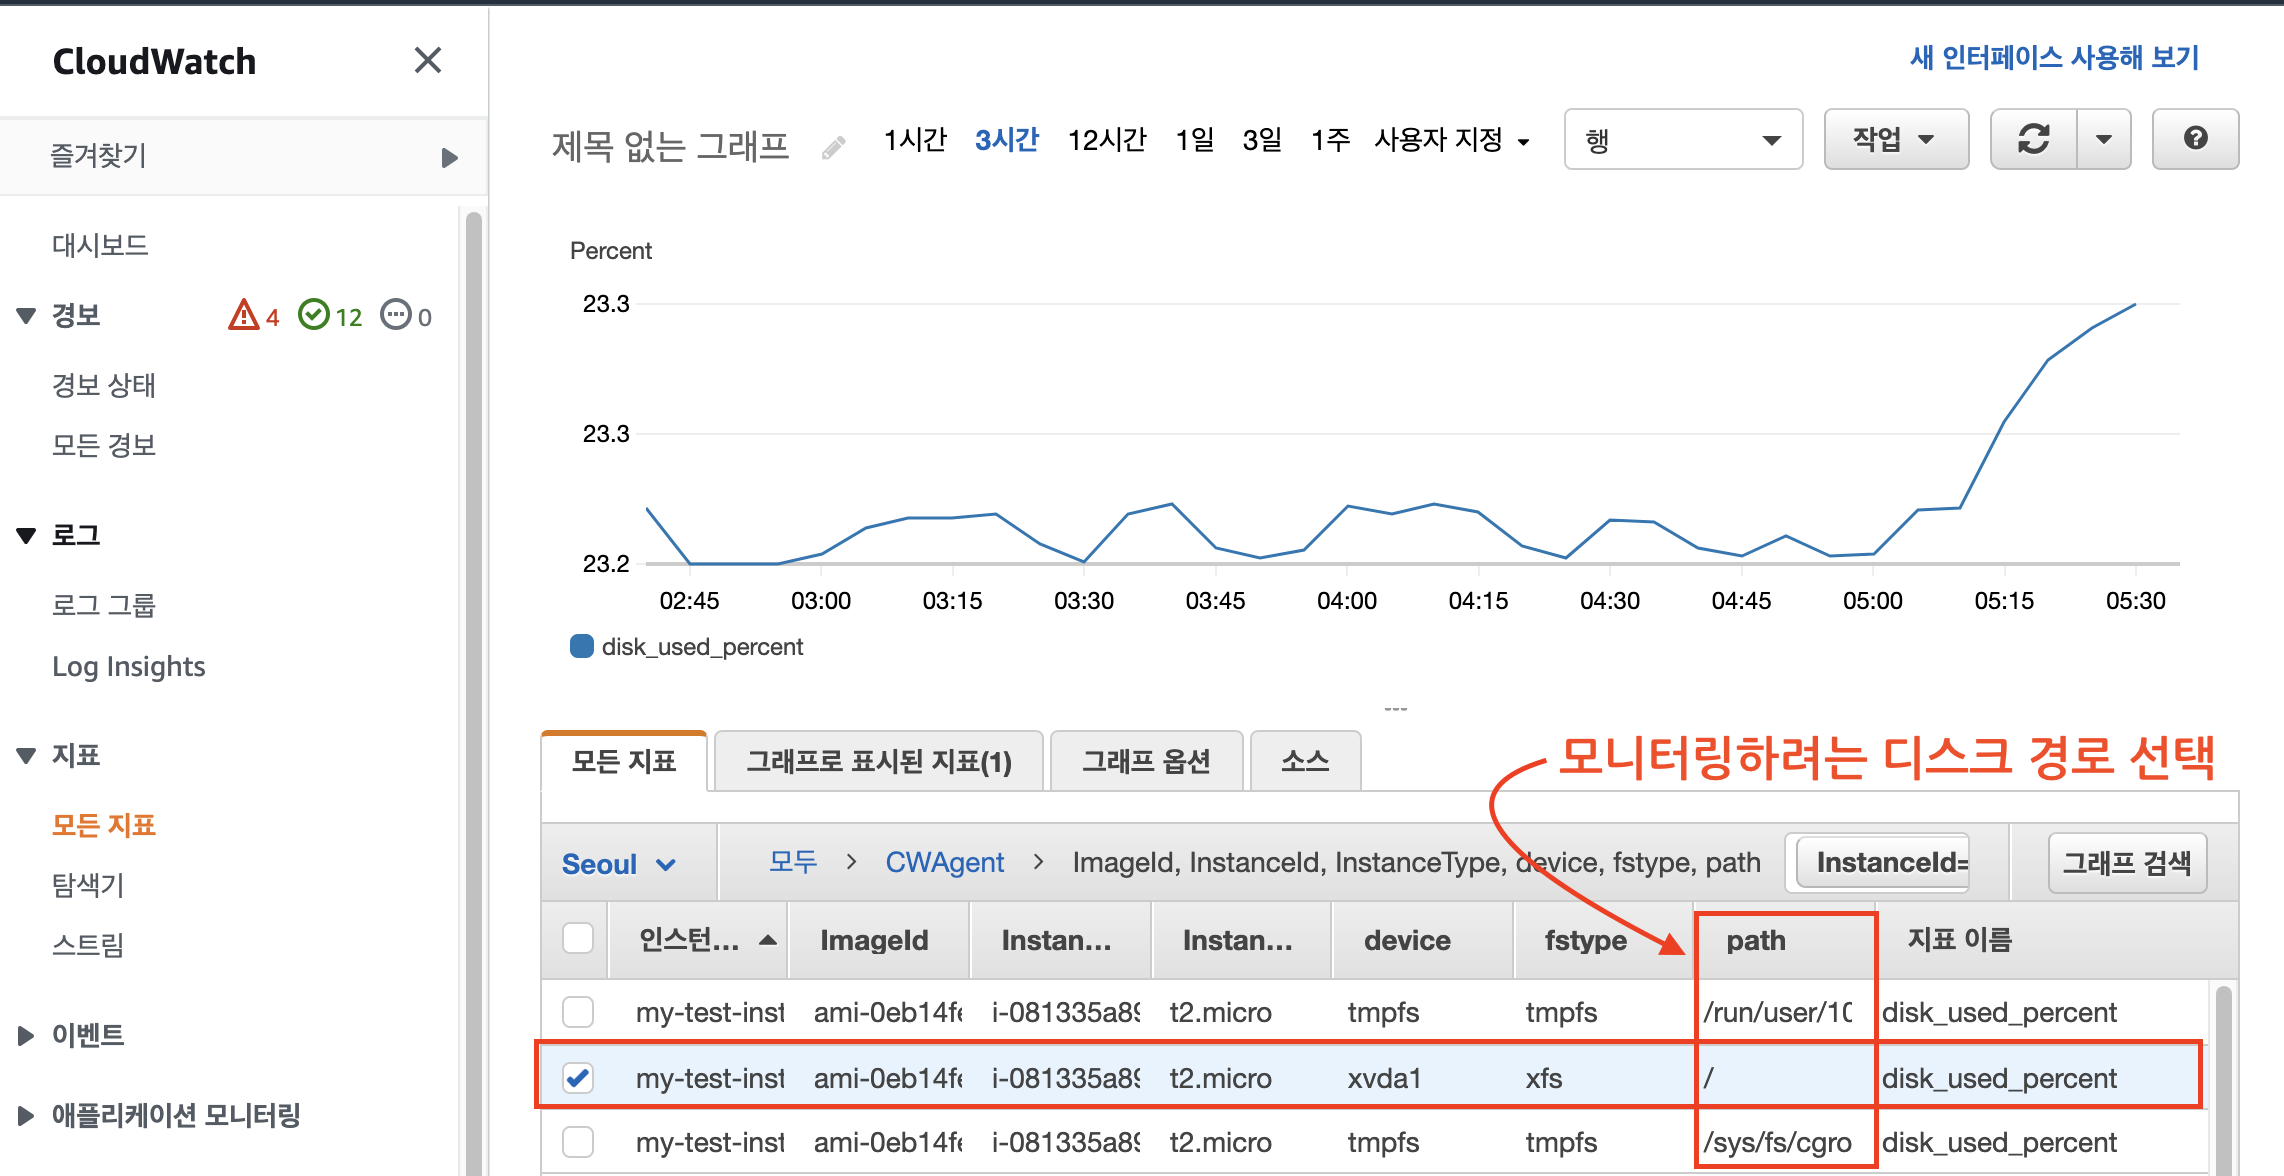Click the 새 인터페이스 사용해 보기 link
The width and height of the screenshot is (2284, 1176).
[2054, 58]
